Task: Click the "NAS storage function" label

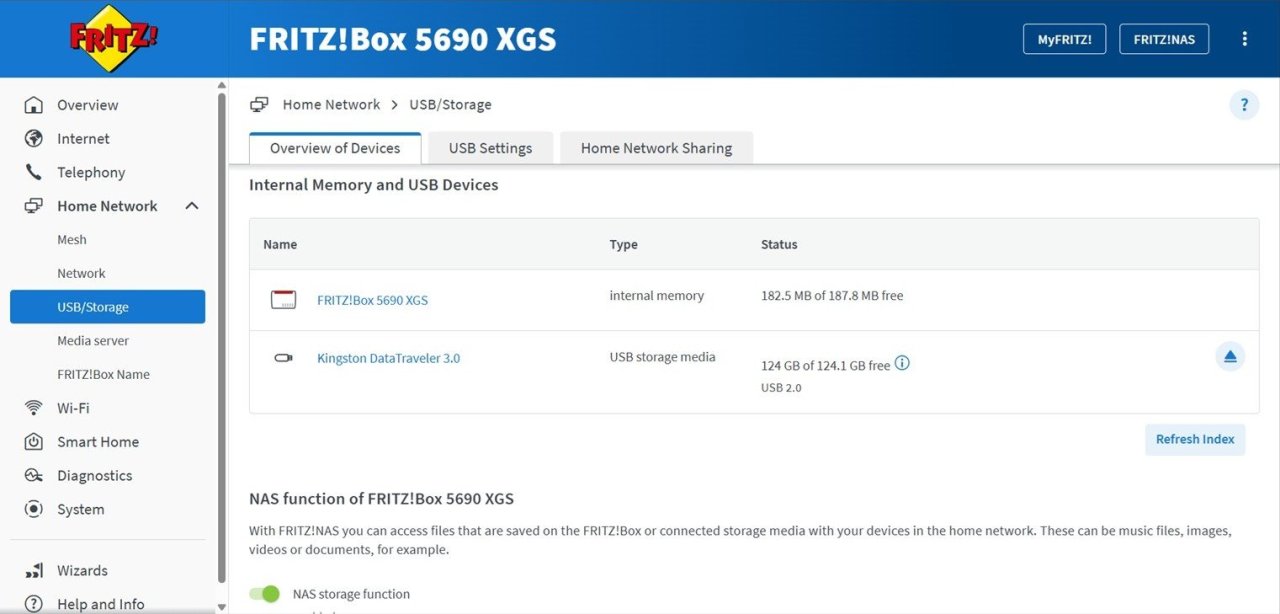Action: pos(351,594)
